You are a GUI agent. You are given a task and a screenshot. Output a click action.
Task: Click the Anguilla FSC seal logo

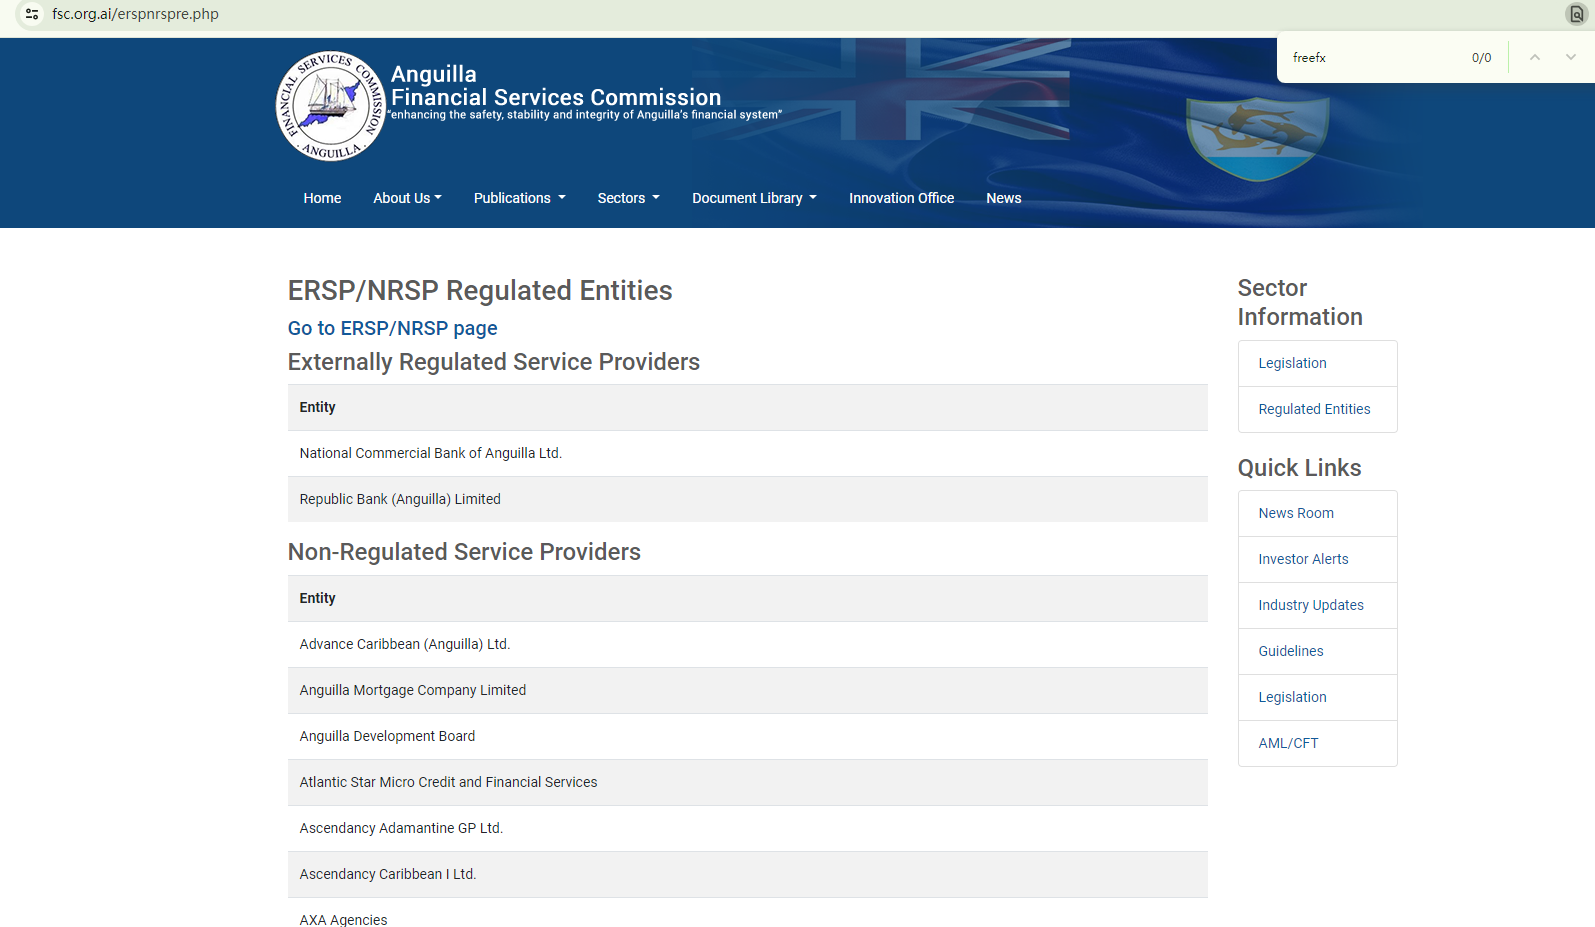pos(331,106)
